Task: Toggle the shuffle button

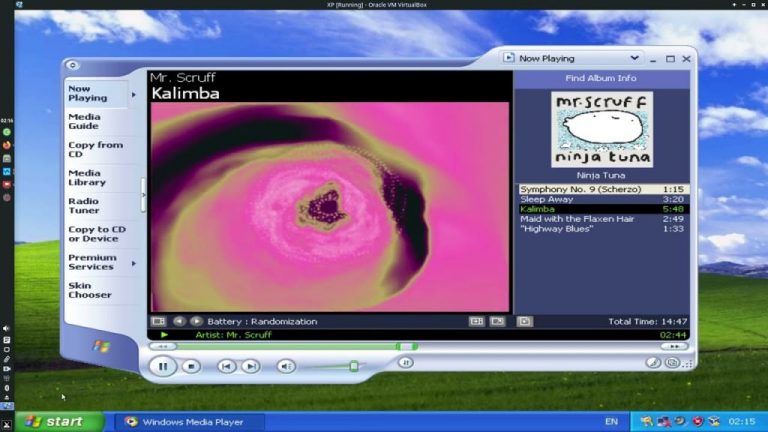Action: coord(405,362)
